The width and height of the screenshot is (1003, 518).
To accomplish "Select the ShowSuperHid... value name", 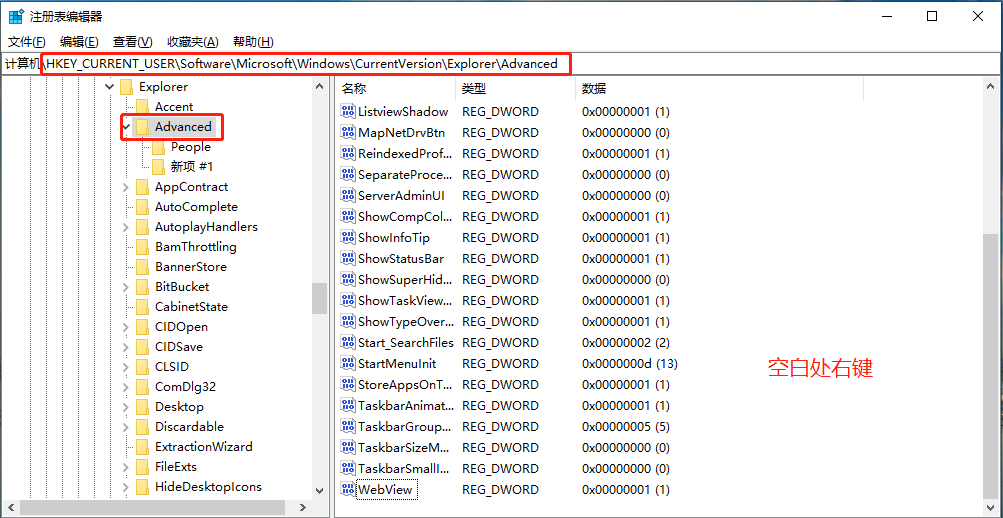I will click(405, 280).
